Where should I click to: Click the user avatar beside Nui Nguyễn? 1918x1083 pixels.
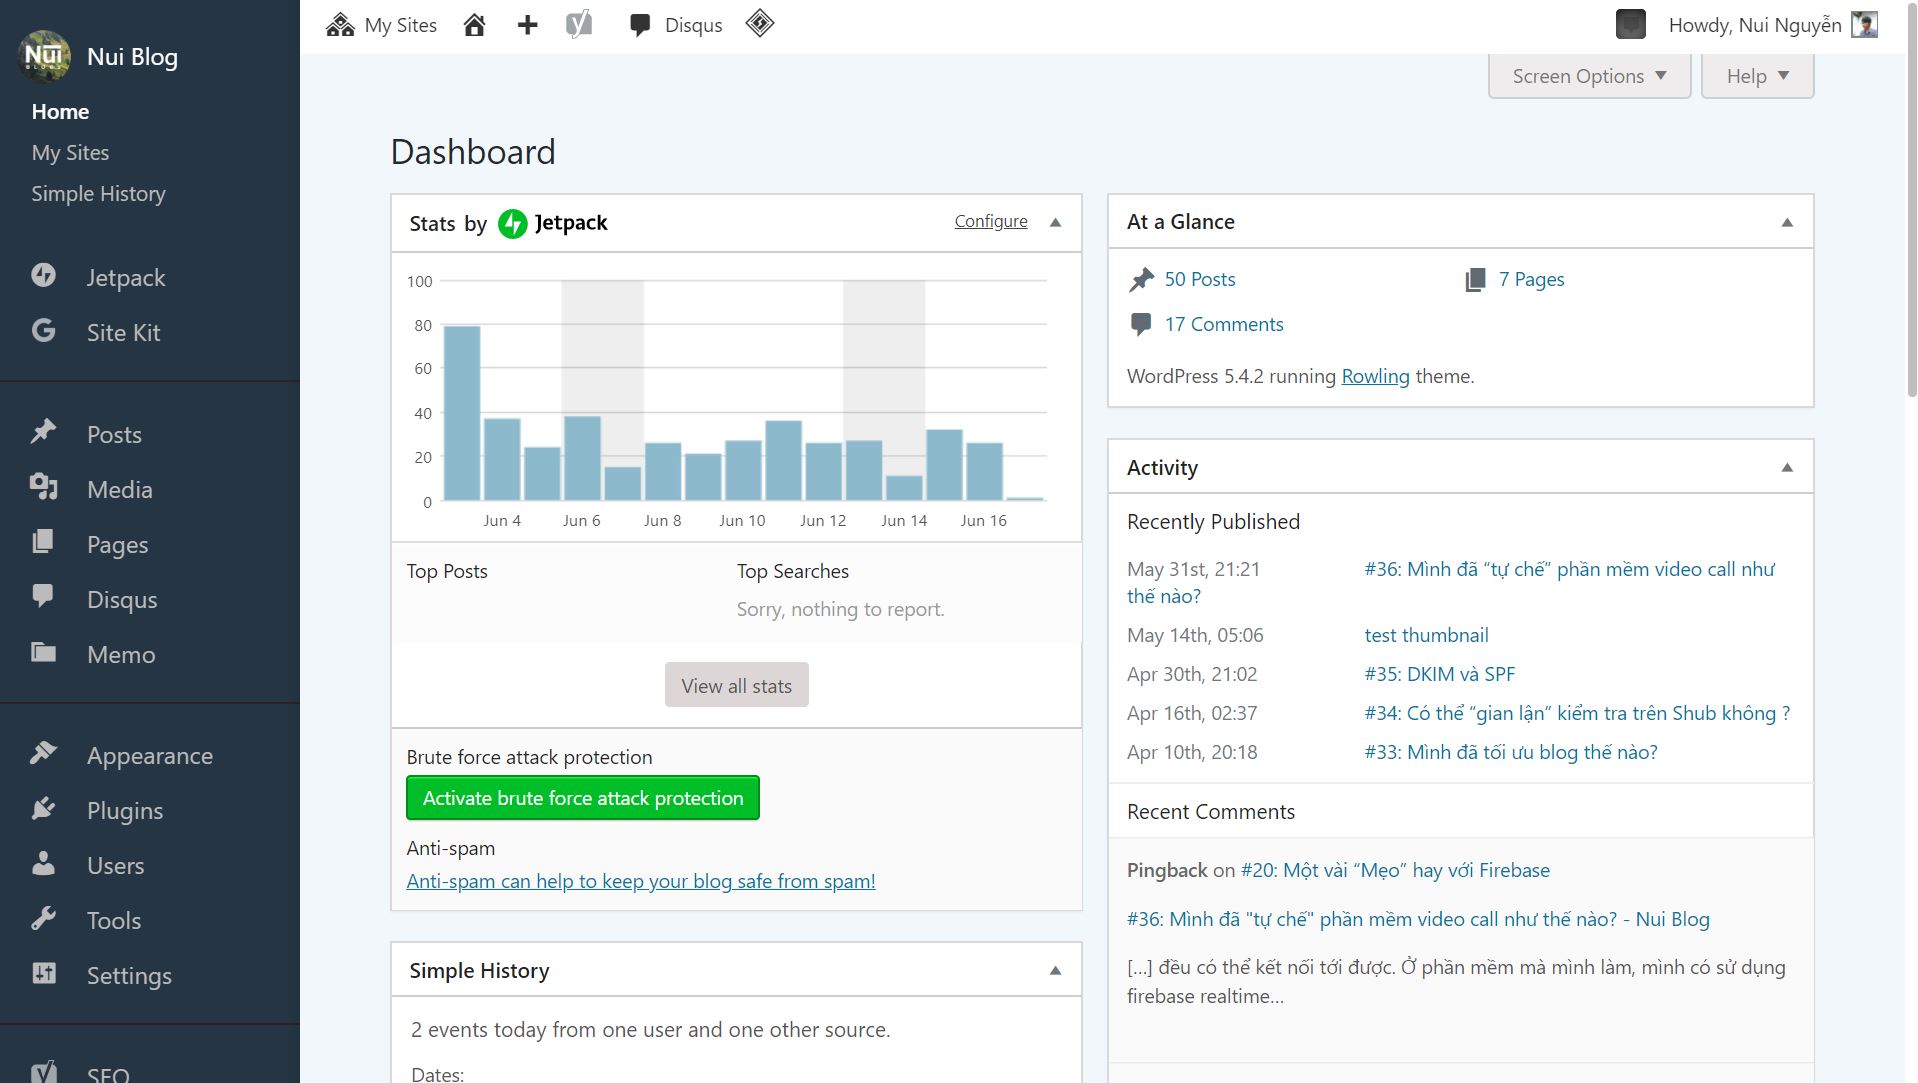pyautogui.click(x=1864, y=25)
